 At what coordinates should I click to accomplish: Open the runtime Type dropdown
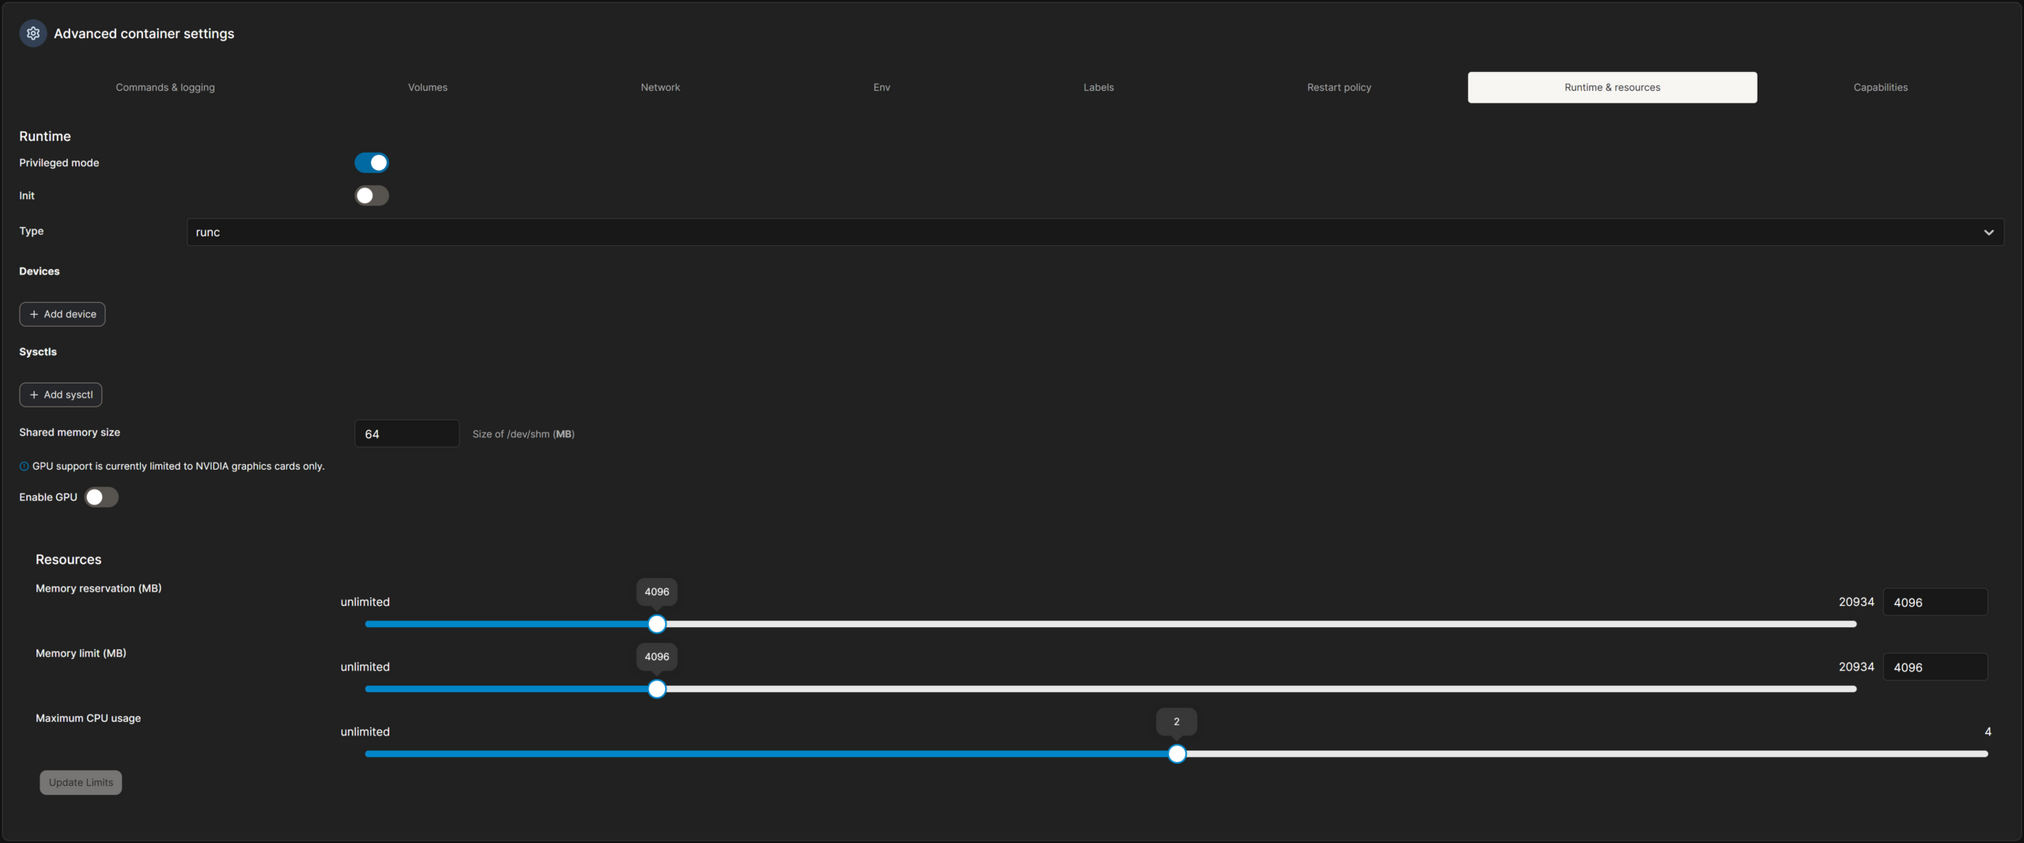1094,232
